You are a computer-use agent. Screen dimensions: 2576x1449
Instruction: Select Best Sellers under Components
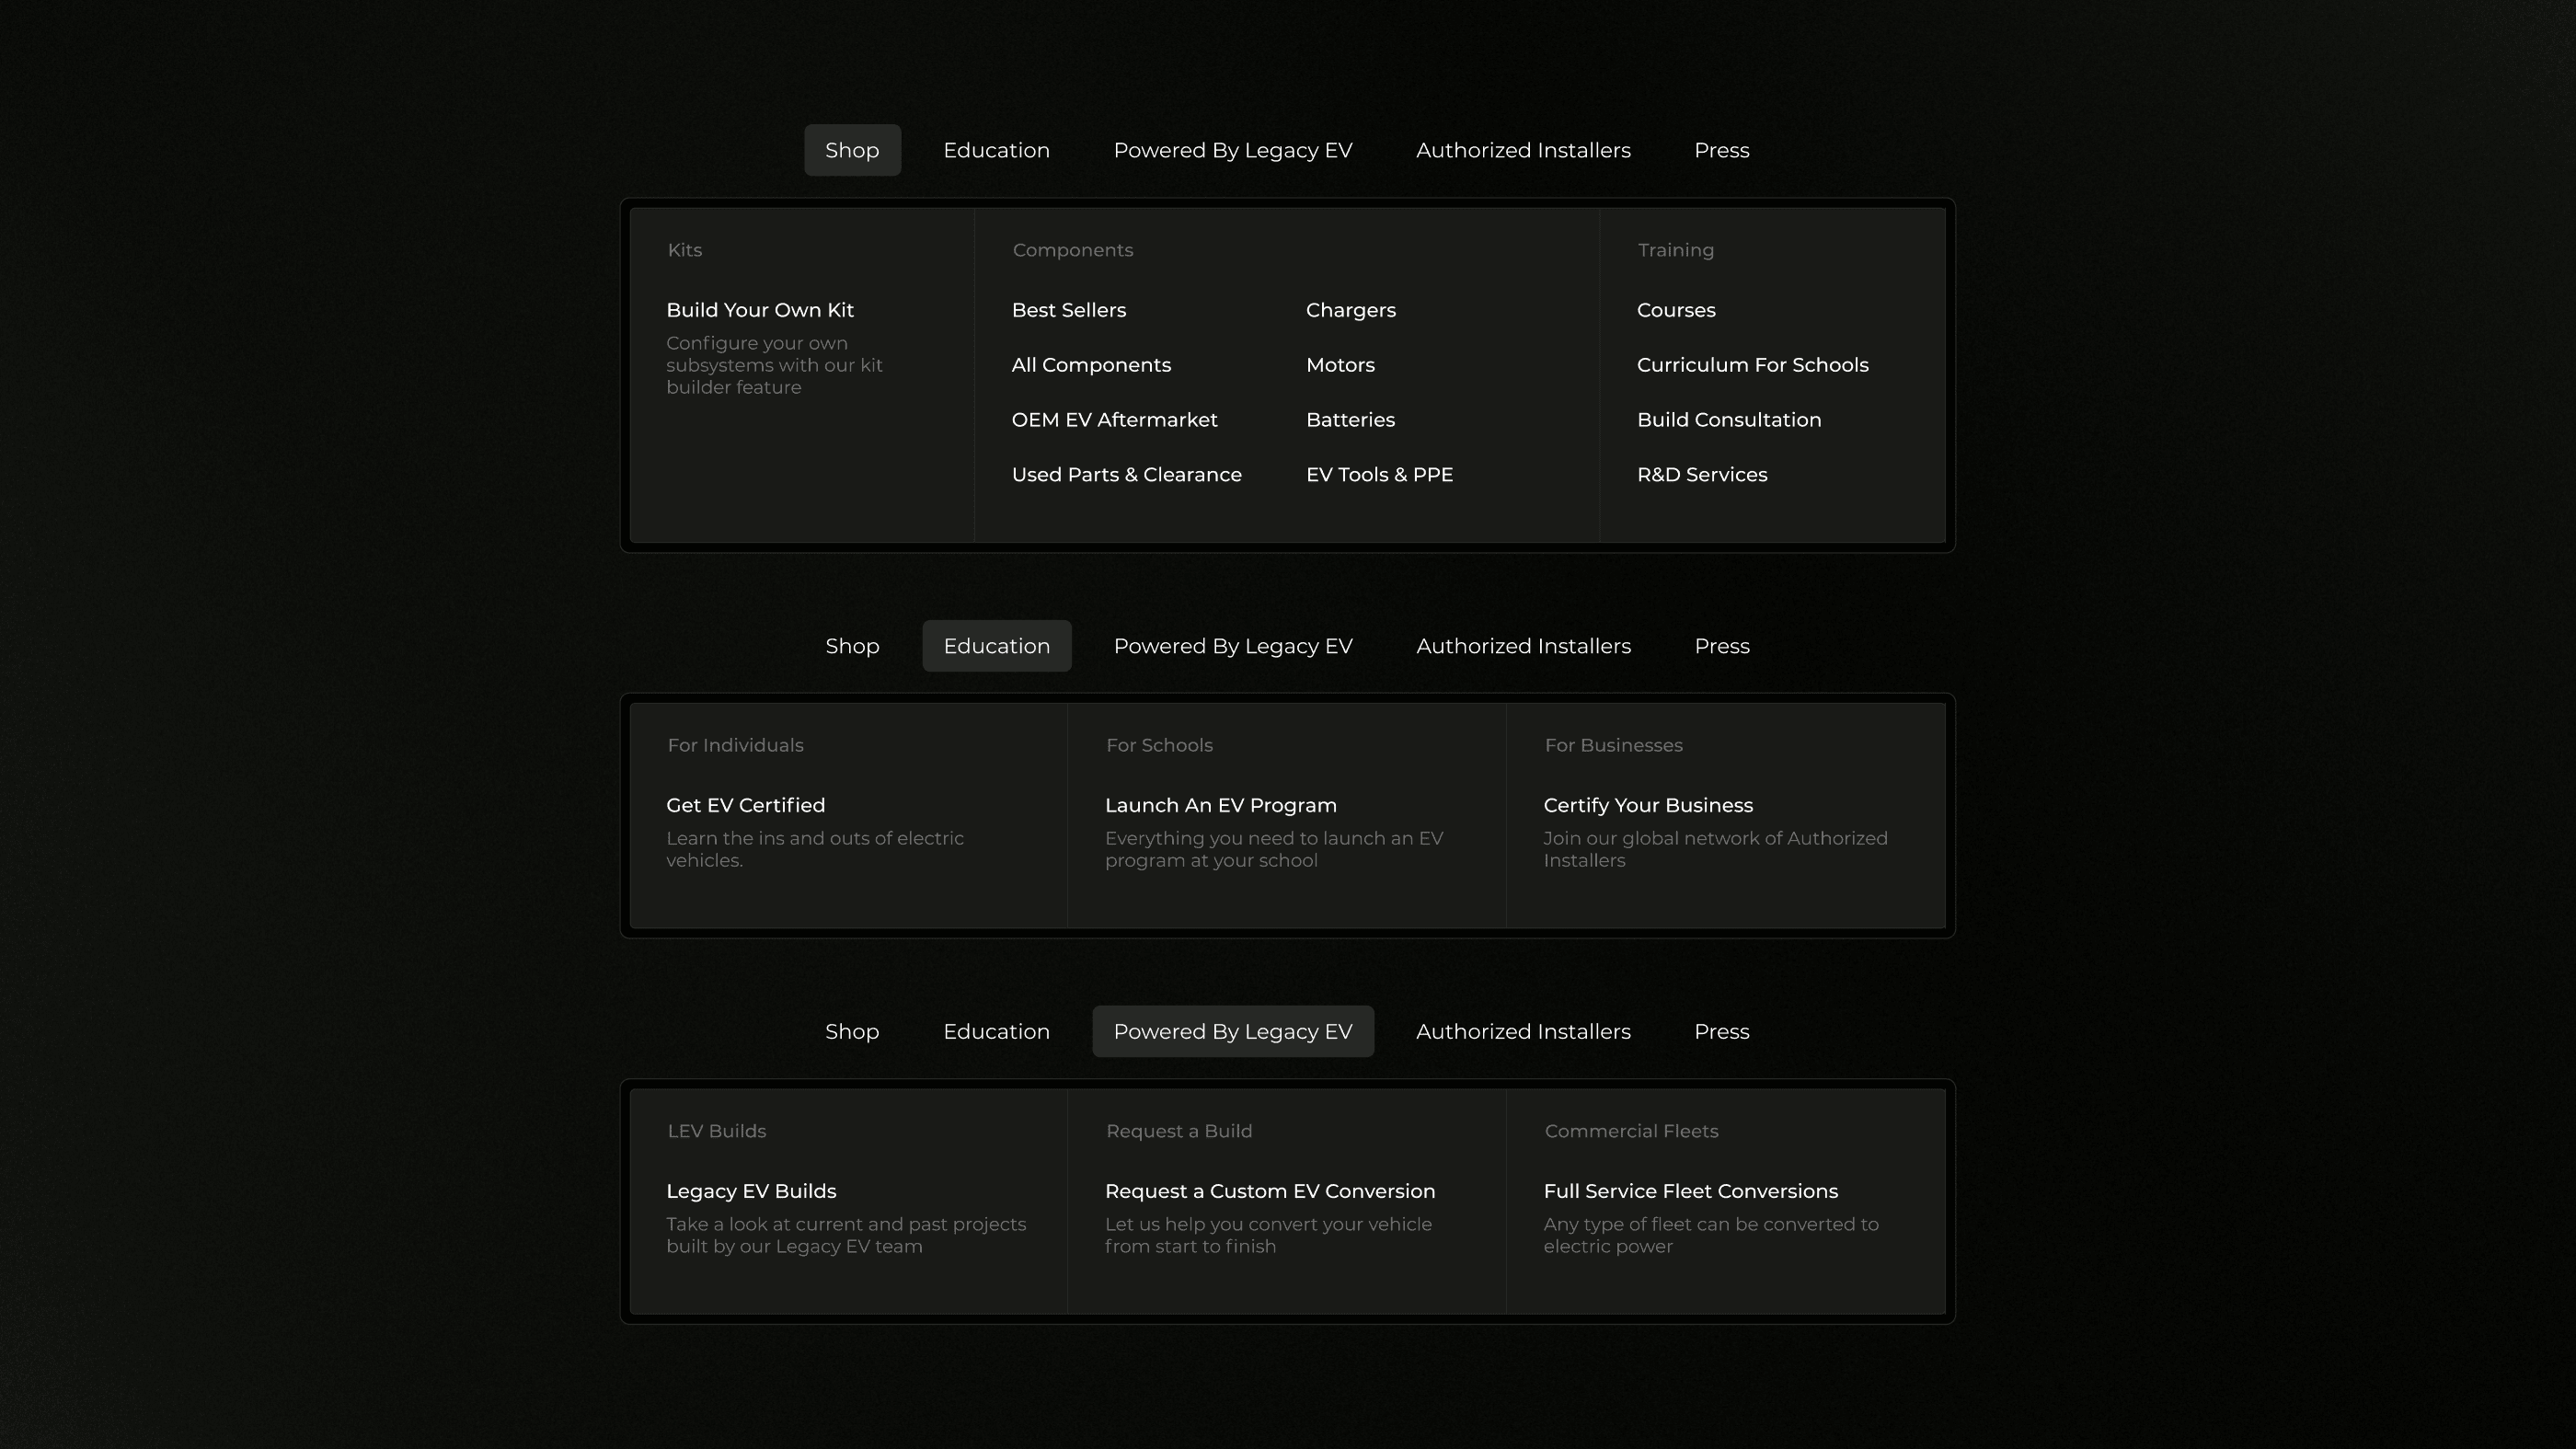click(x=1068, y=310)
